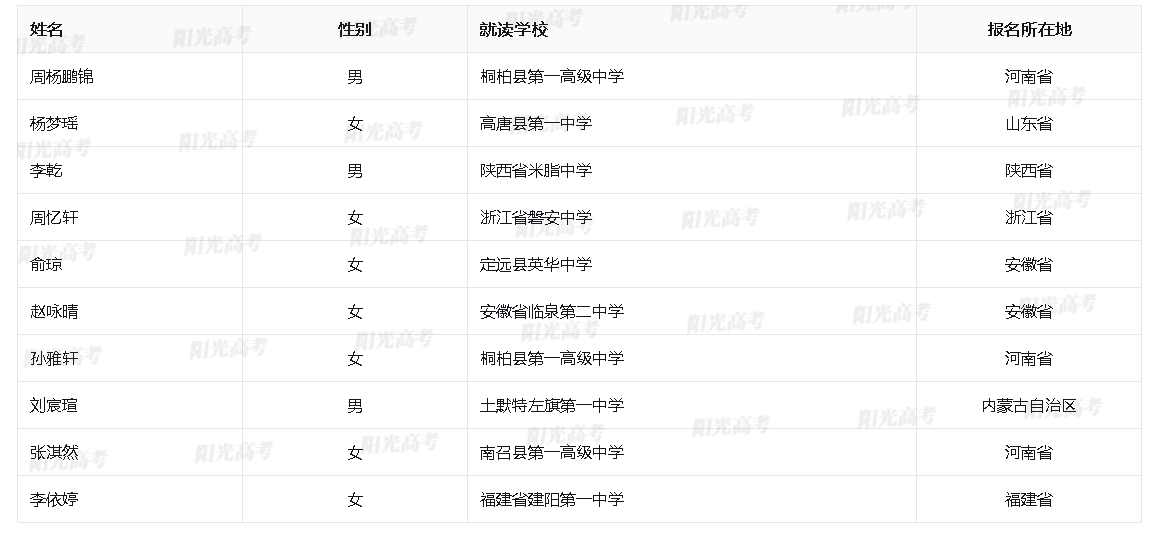Click 女 in 张淇然's row
The width and height of the screenshot is (1164, 538).
click(x=355, y=453)
